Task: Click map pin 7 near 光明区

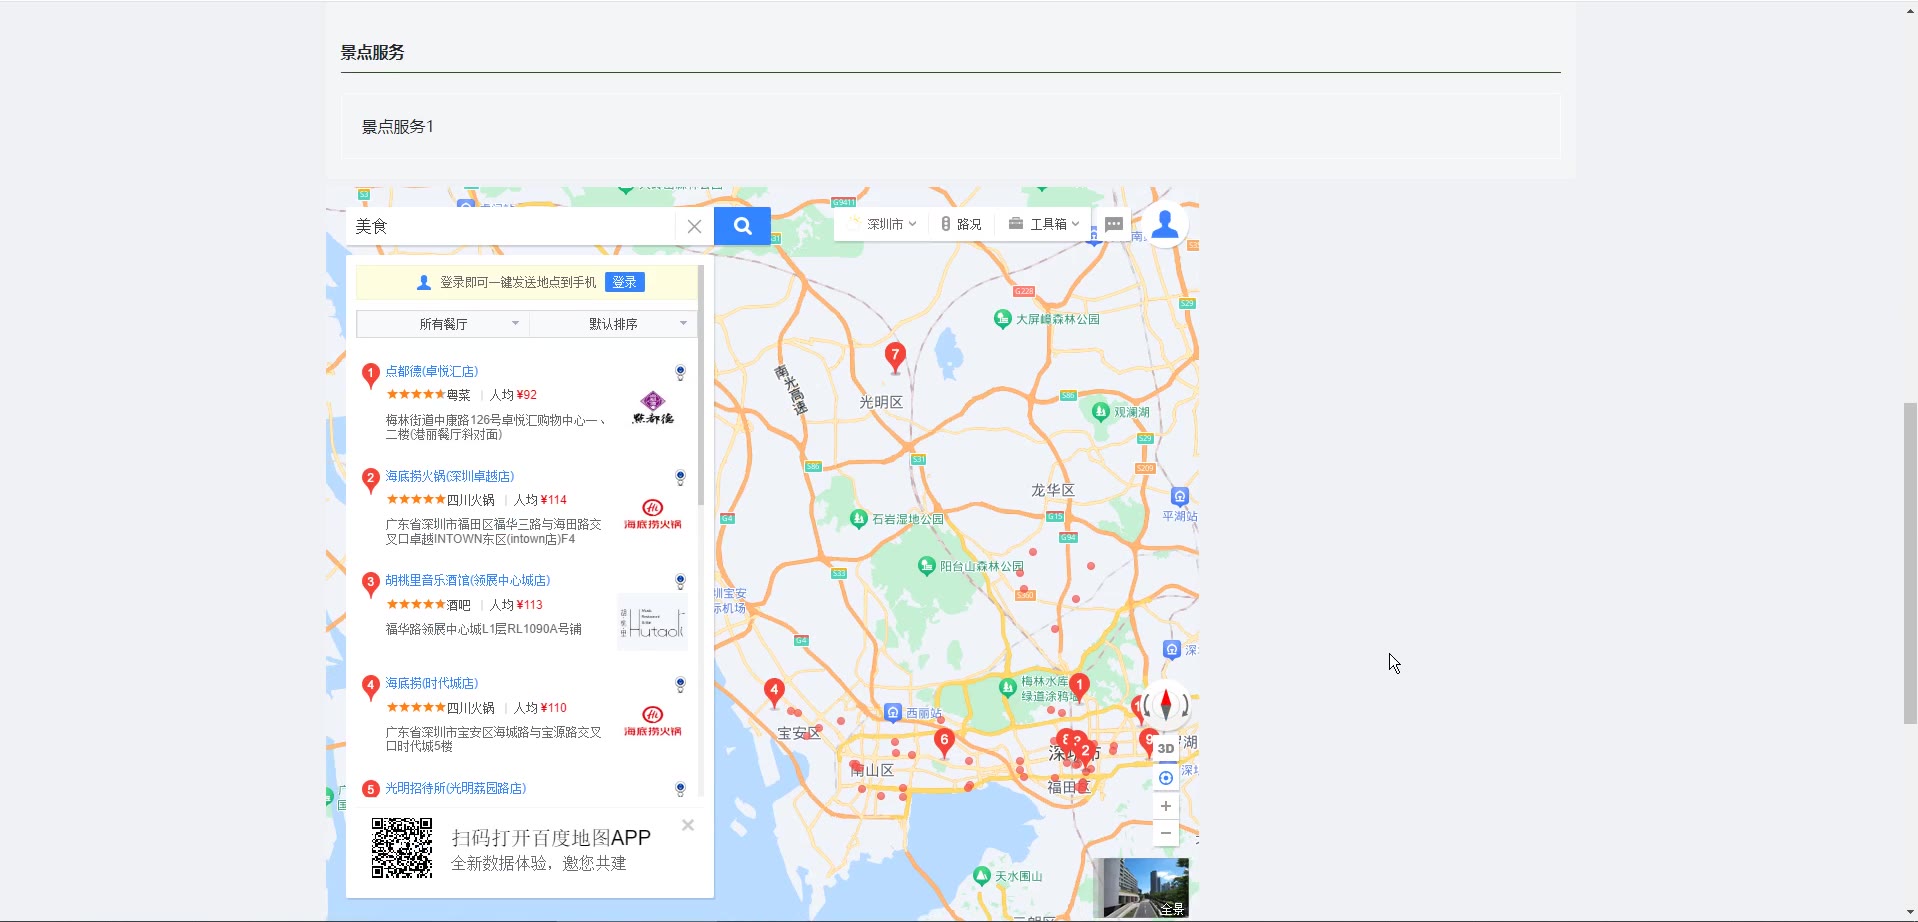Action: [x=895, y=356]
